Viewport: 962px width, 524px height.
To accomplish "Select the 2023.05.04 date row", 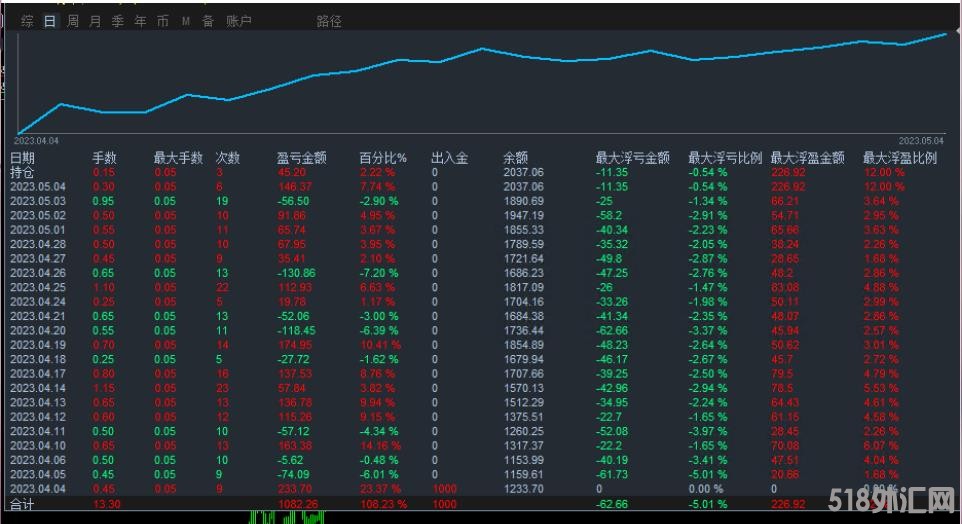I will (37, 187).
